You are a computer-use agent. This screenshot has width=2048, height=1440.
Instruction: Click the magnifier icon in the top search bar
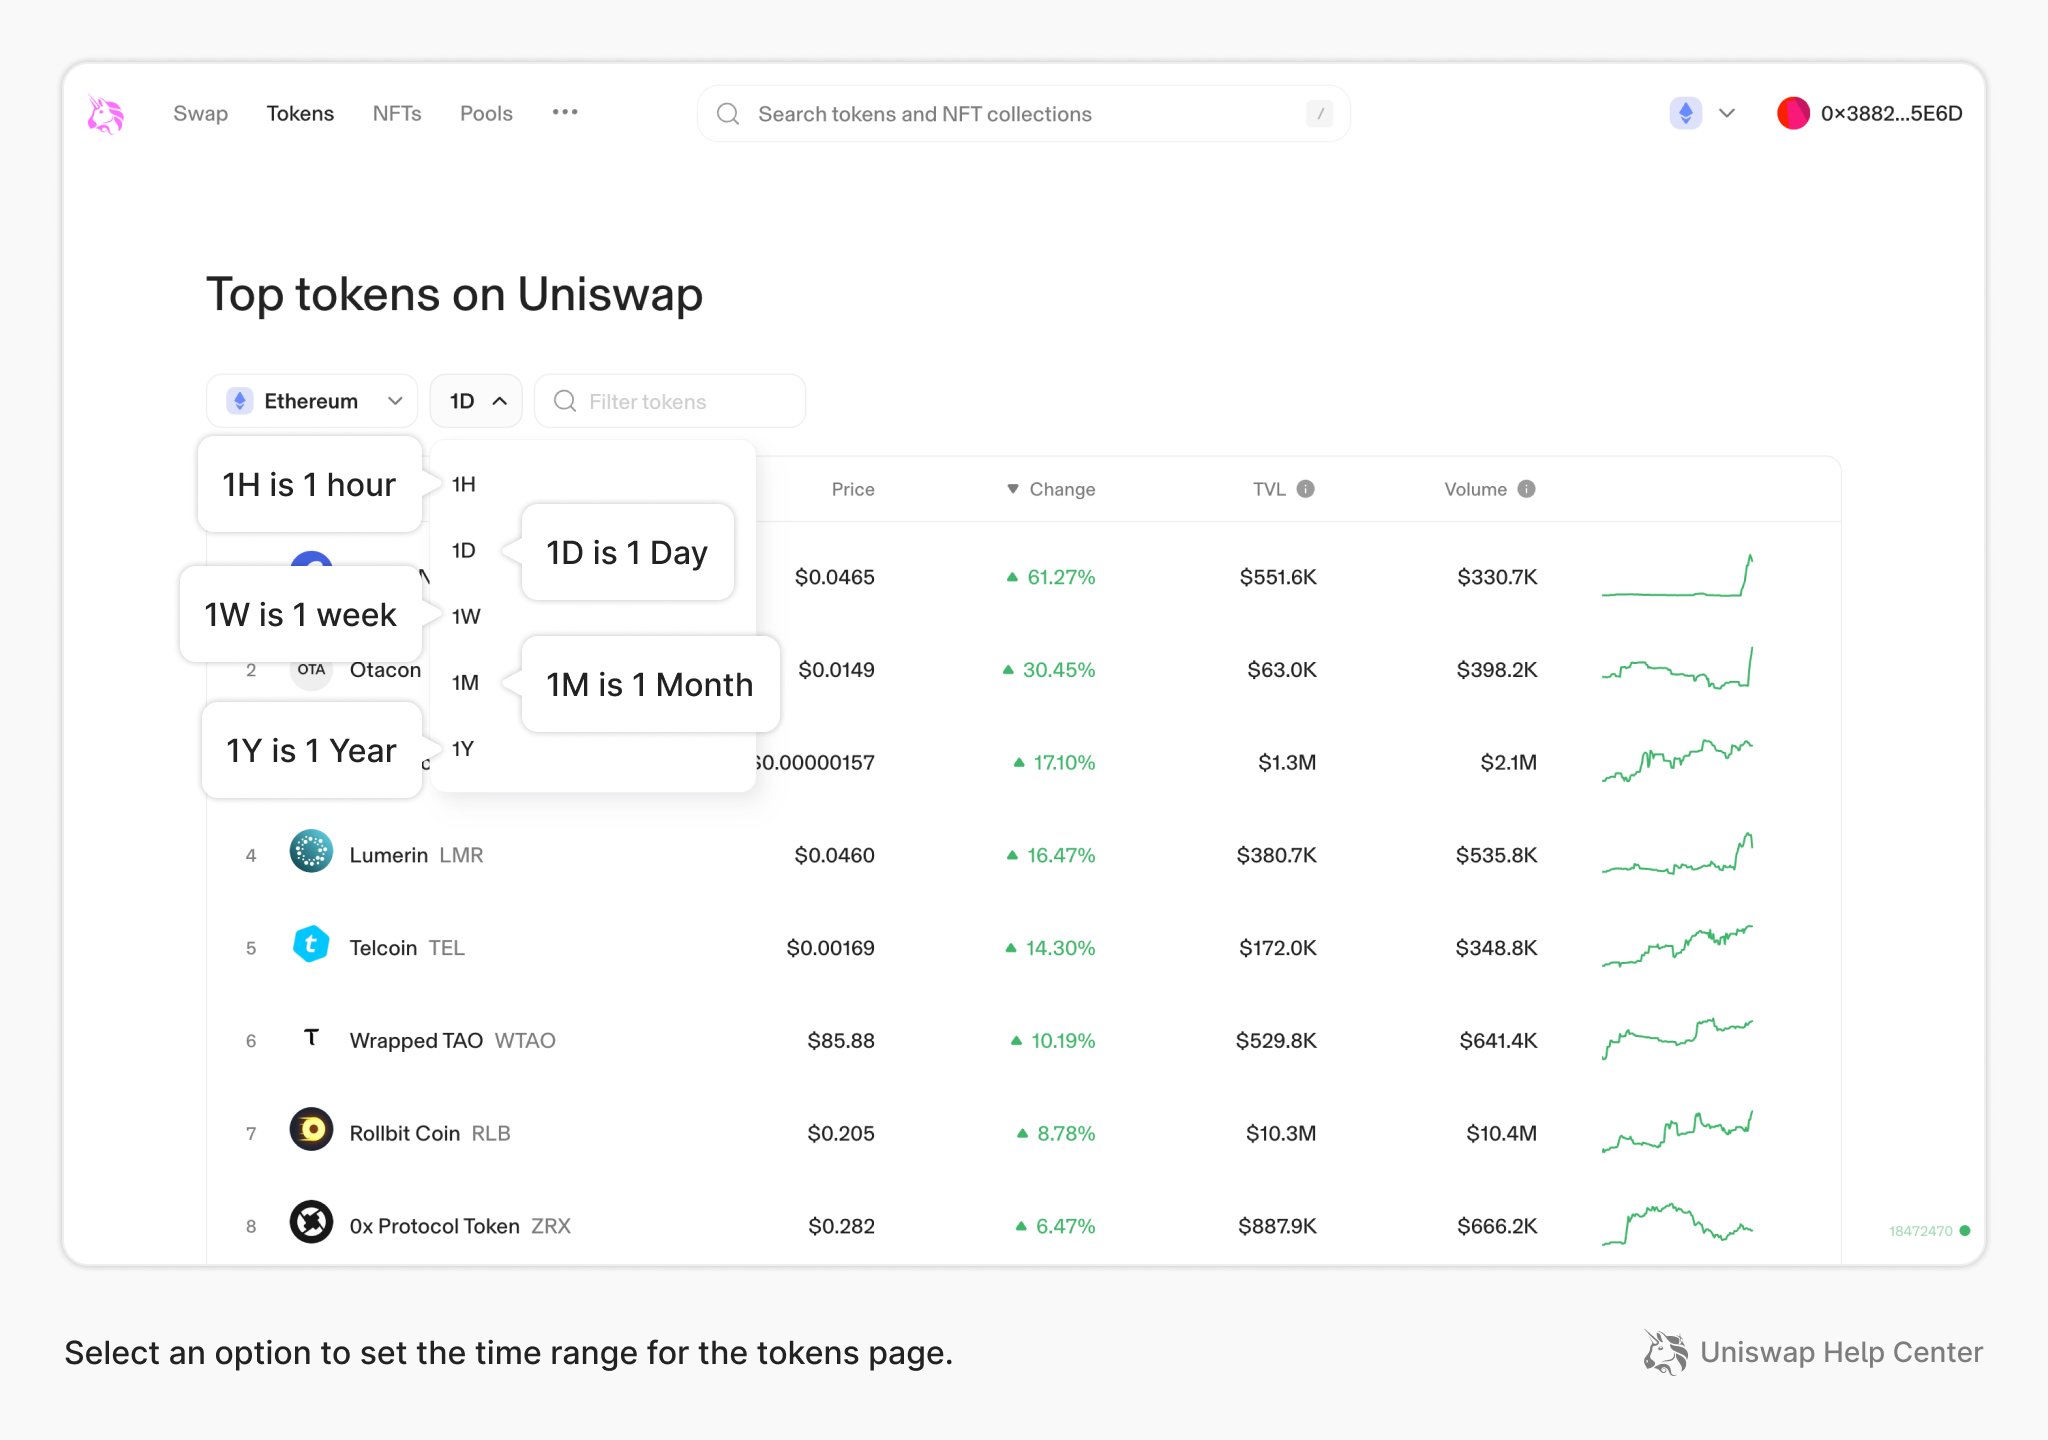pyautogui.click(x=728, y=114)
